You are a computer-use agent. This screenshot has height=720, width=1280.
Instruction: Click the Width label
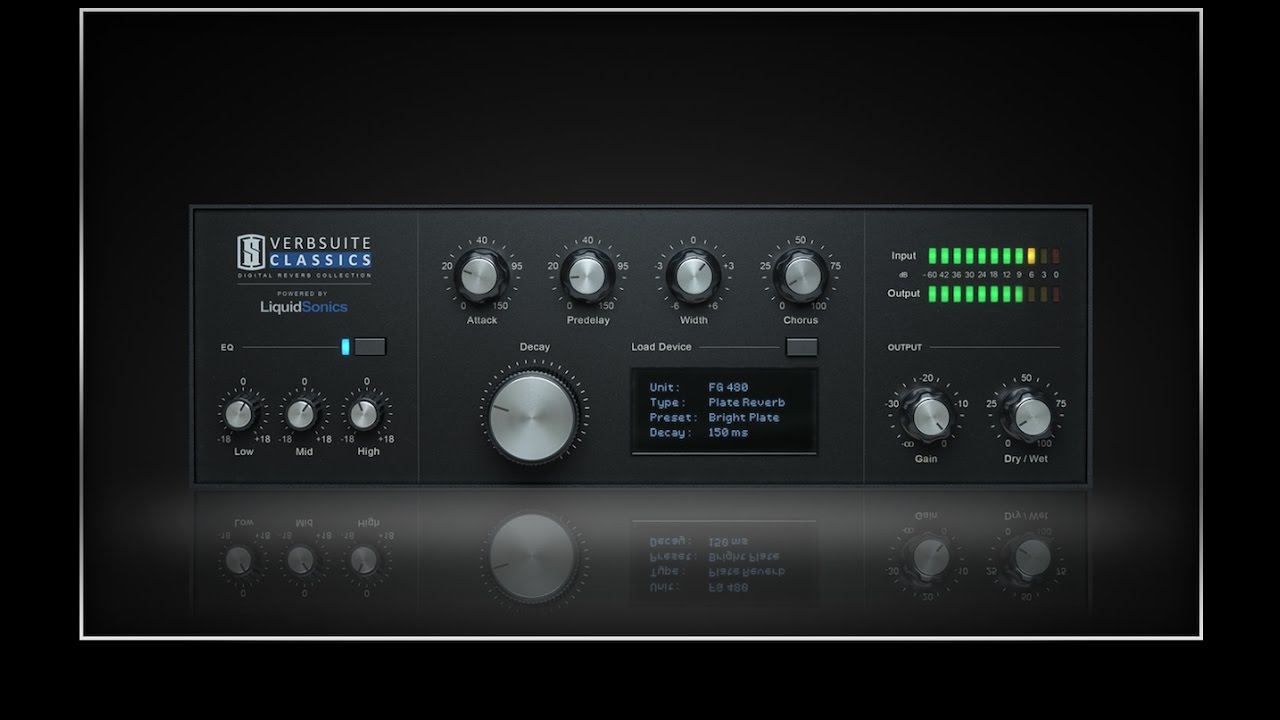tap(693, 321)
